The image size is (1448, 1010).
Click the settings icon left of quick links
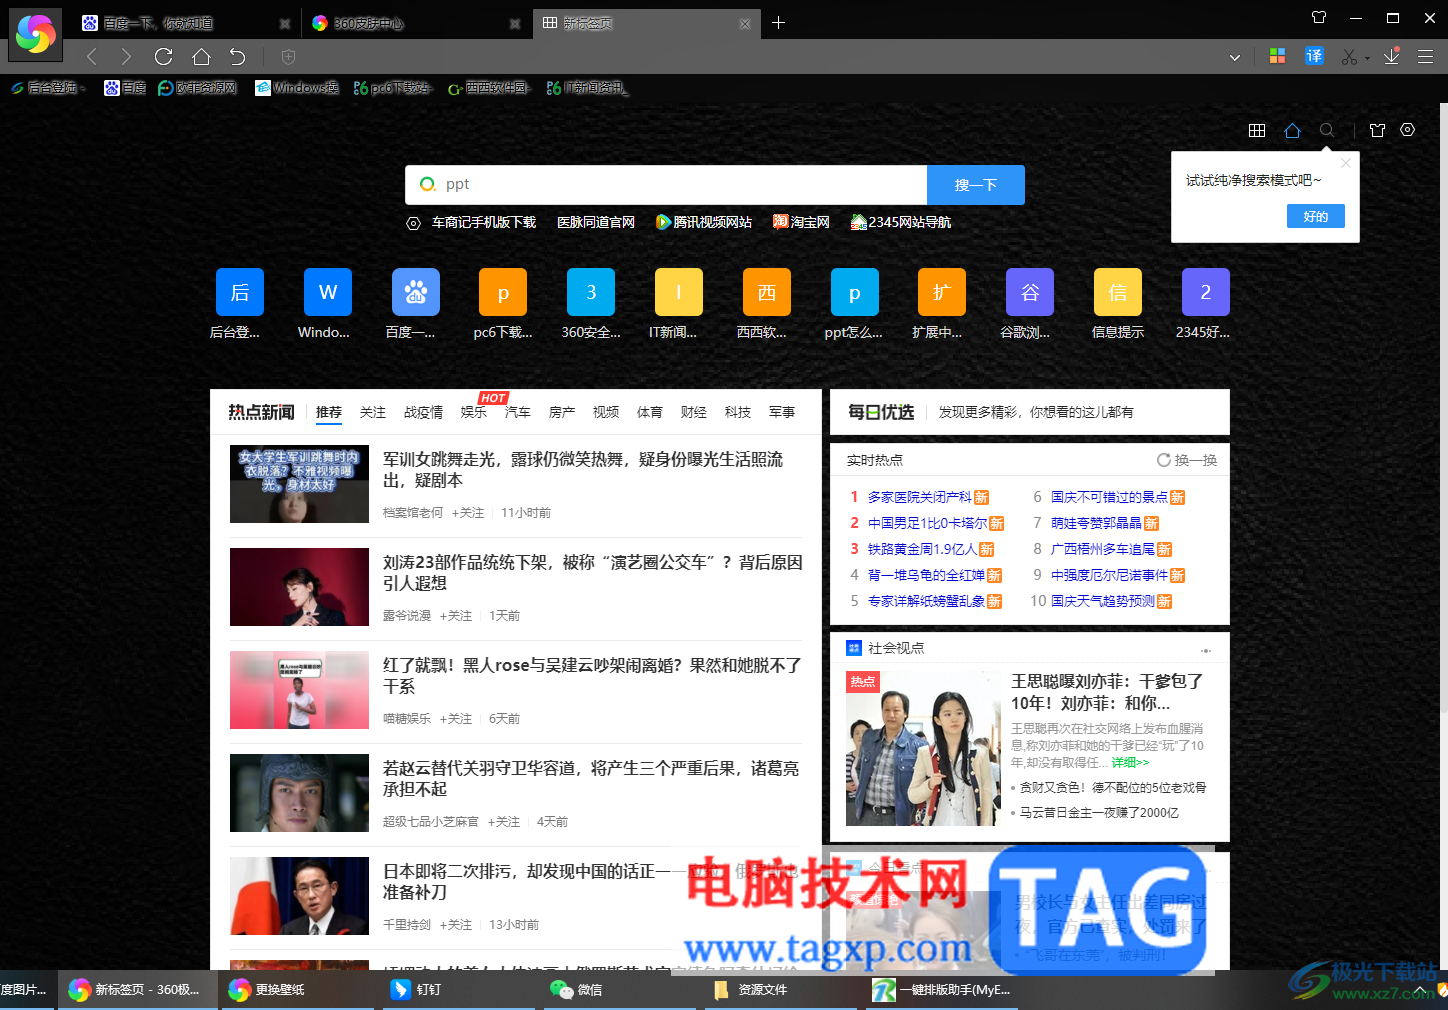pos(413,223)
